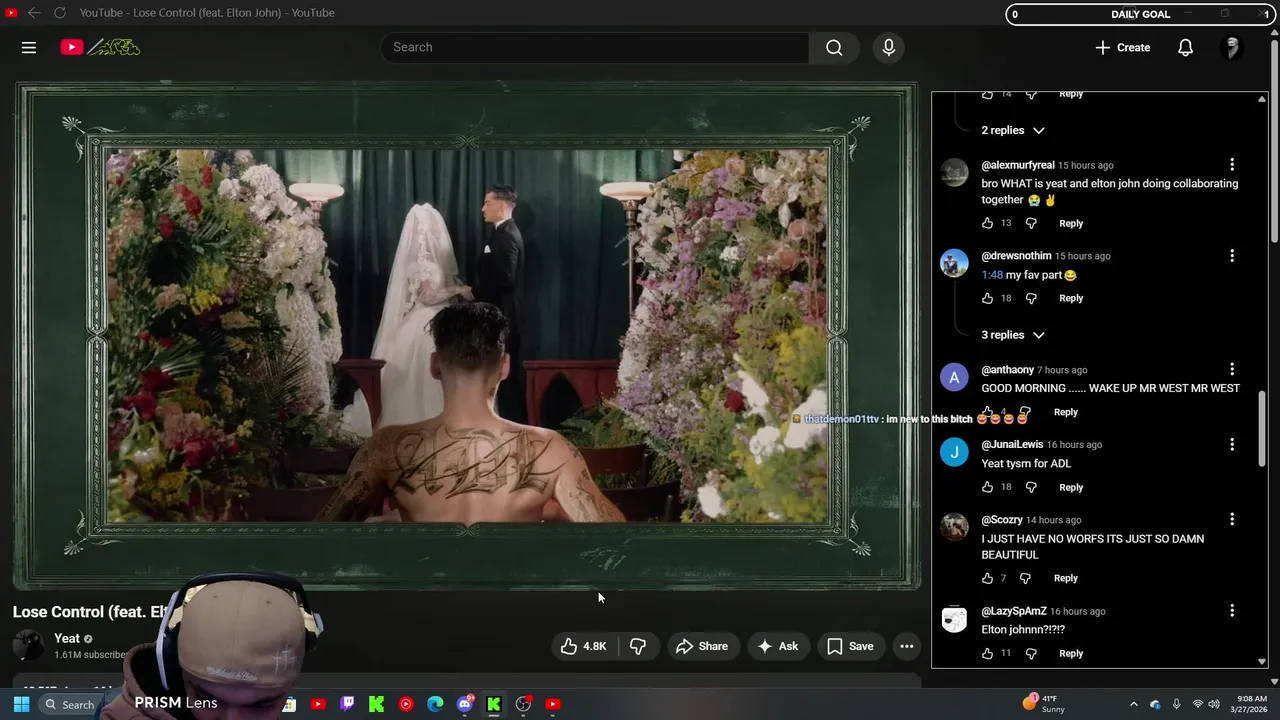Click the taskbar Search box
Screen dimensions: 1280x720
(x=70, y=704)
